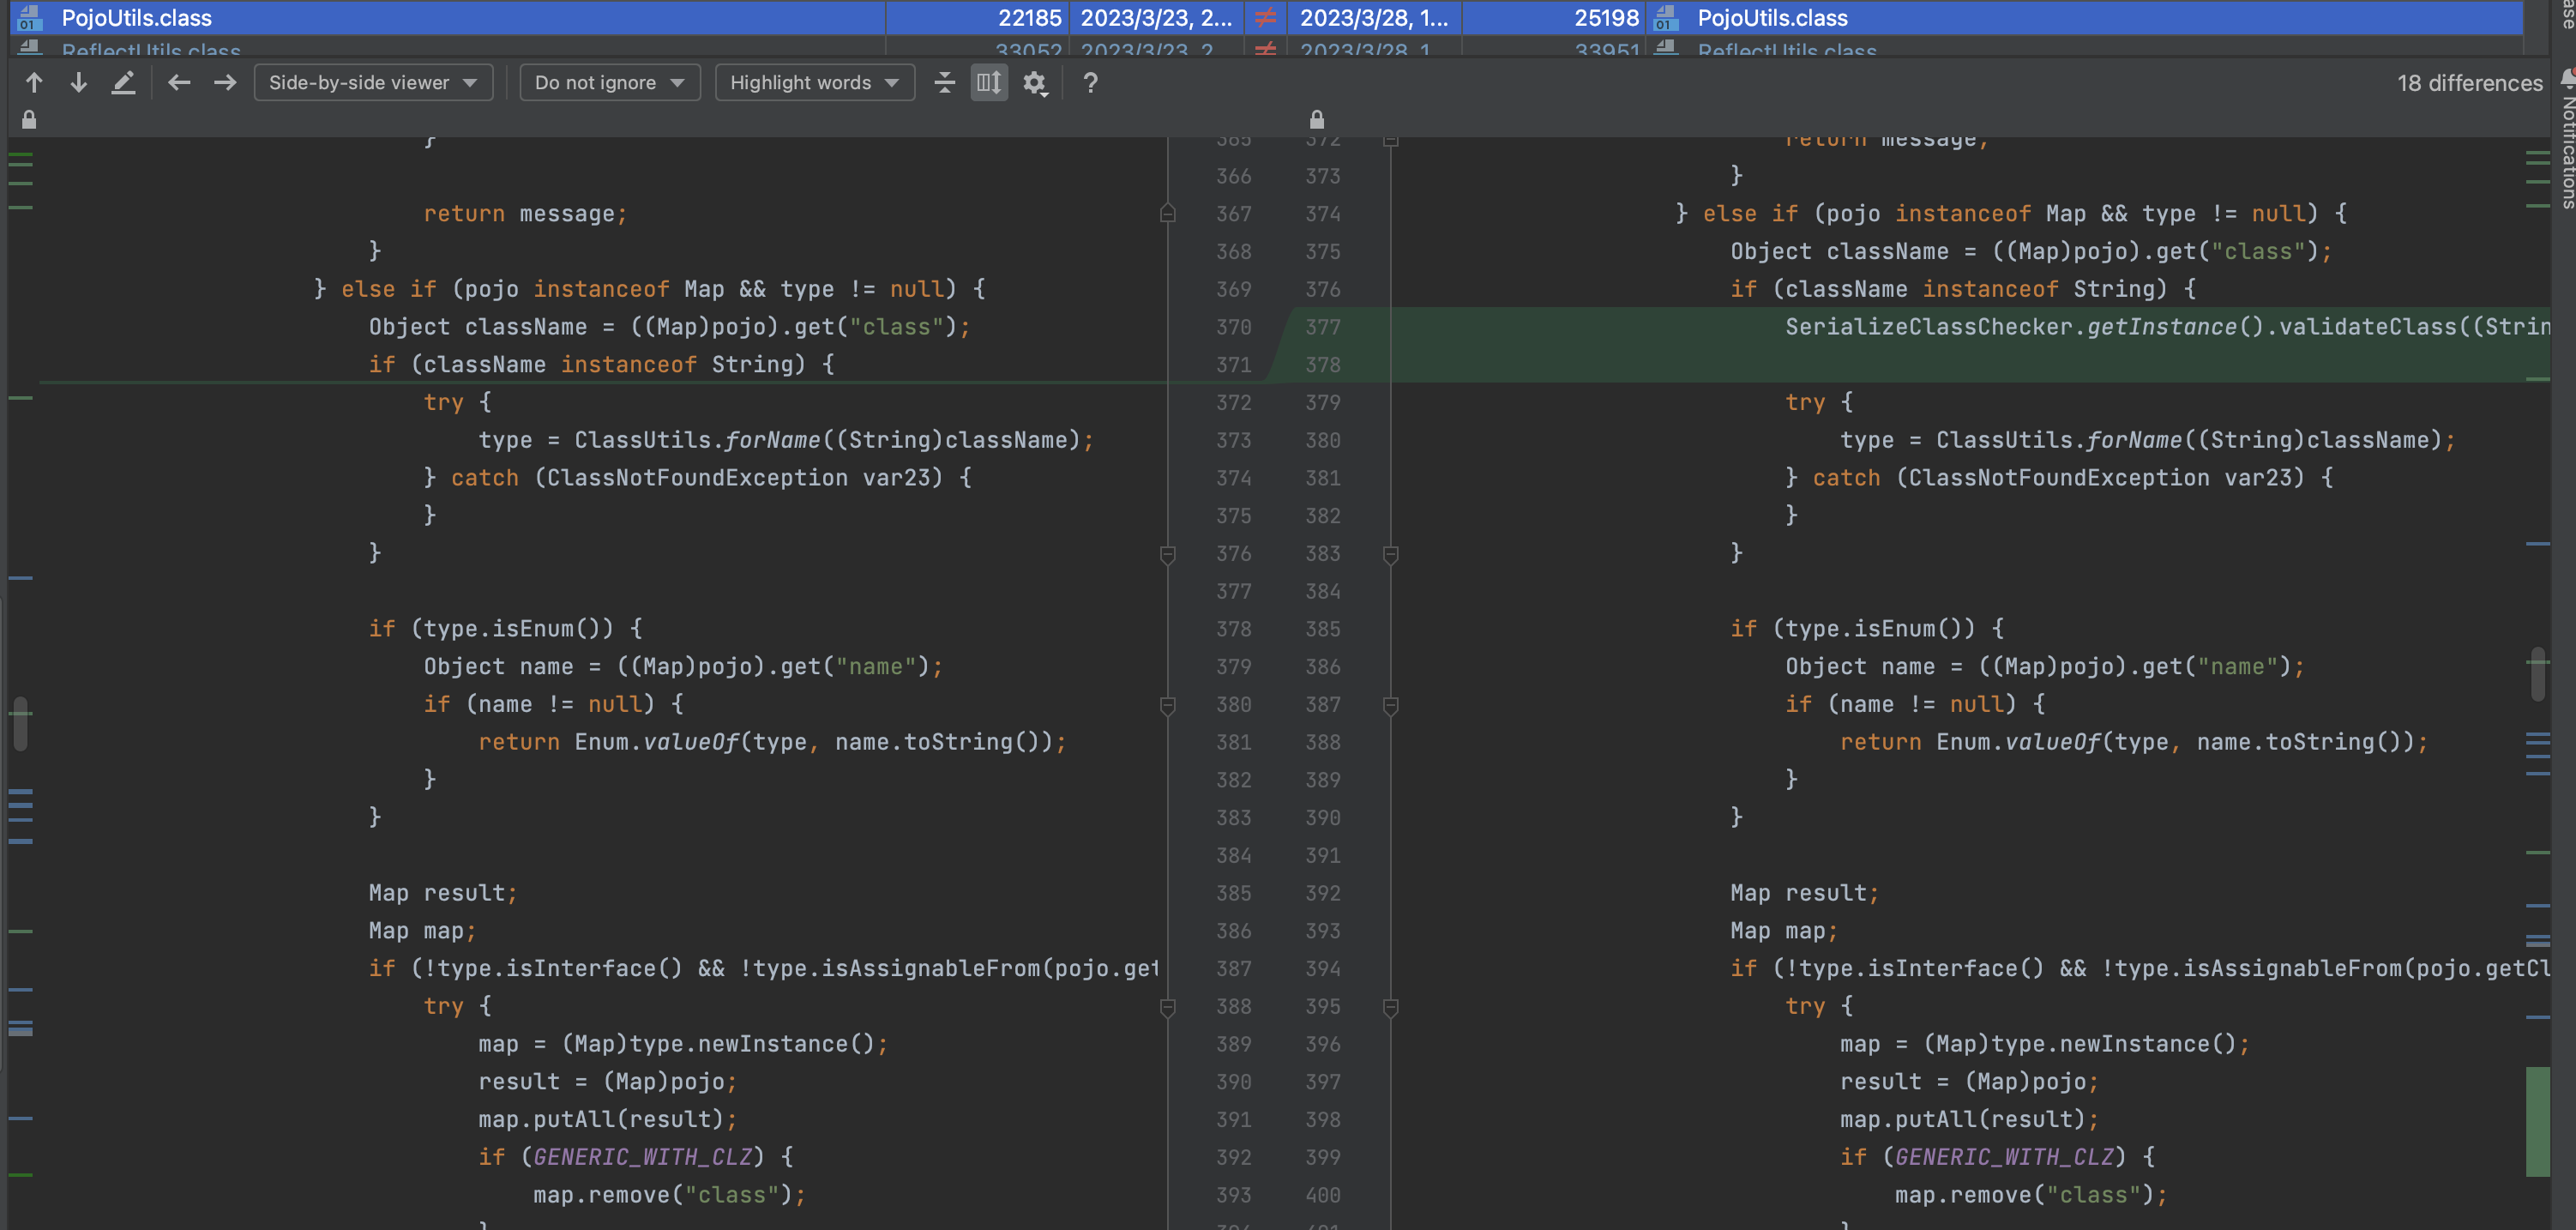This screenshot has height=1230, width=2576.
Task: Click not-equal icon in PojoUtils row
Action: coord(1265,18)
